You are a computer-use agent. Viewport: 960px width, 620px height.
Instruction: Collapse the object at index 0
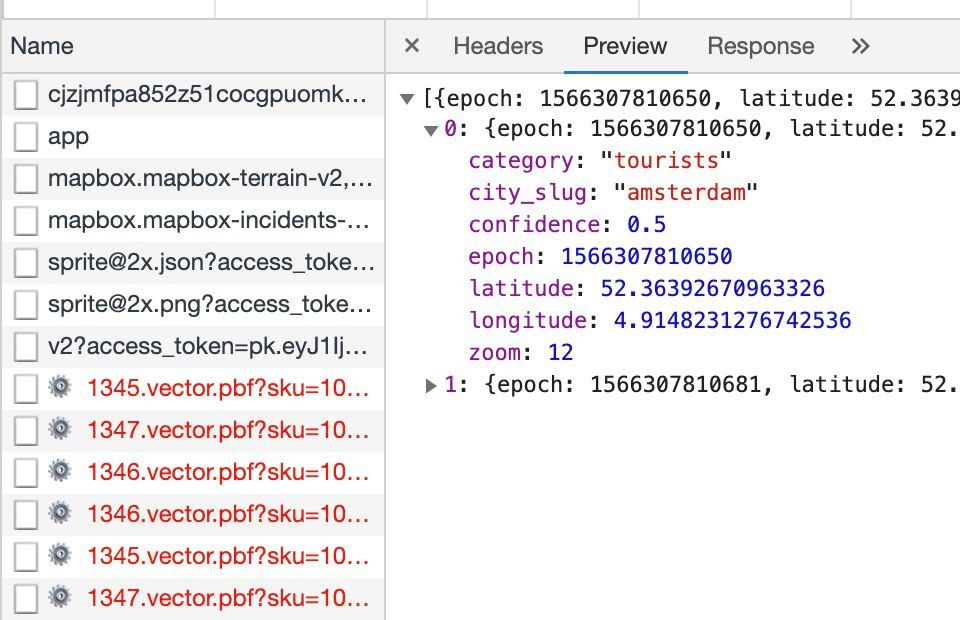(431, 130)
